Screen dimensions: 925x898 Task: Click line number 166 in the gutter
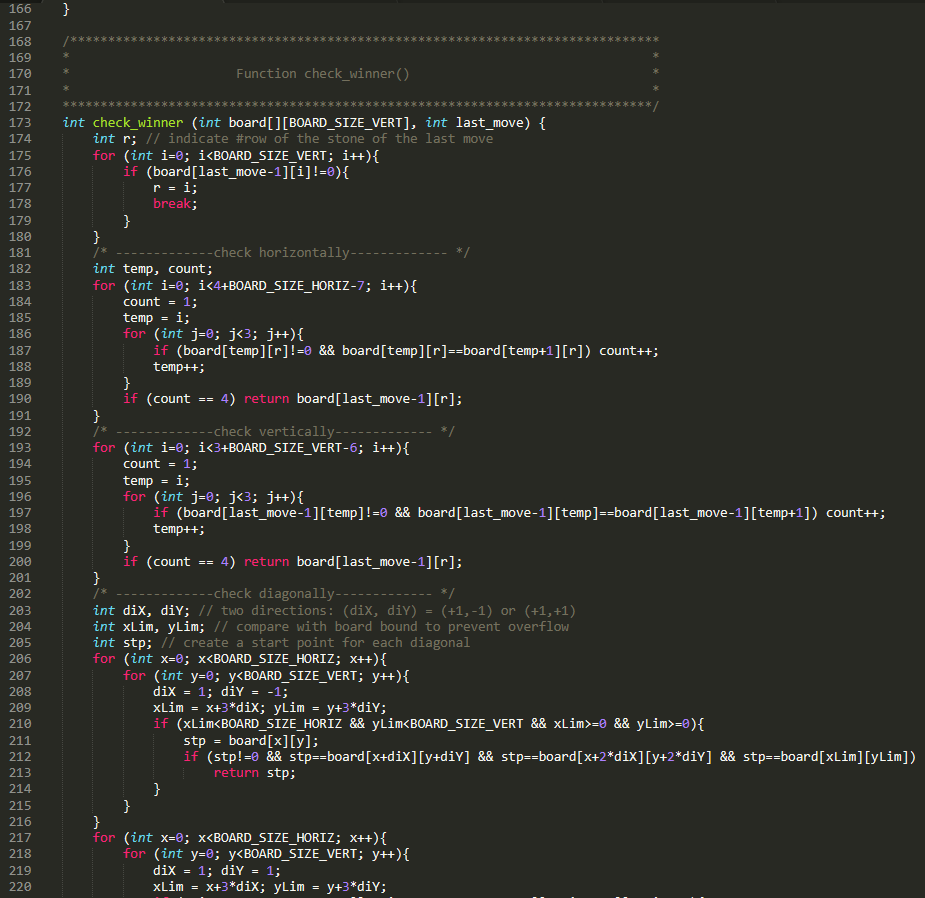click(20, 9)
